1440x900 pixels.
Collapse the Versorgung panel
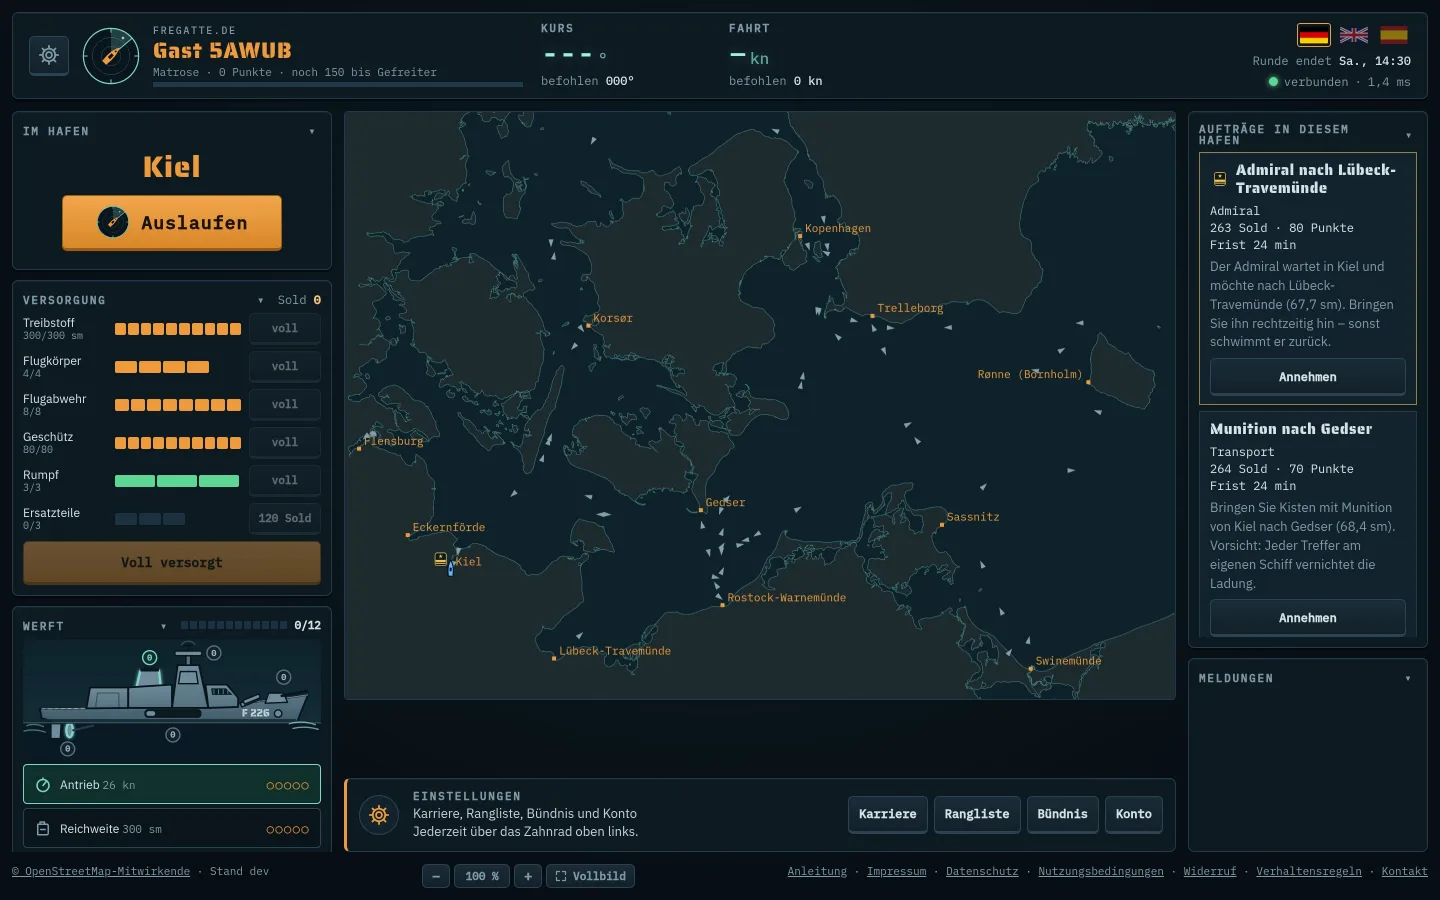point(261,300)
